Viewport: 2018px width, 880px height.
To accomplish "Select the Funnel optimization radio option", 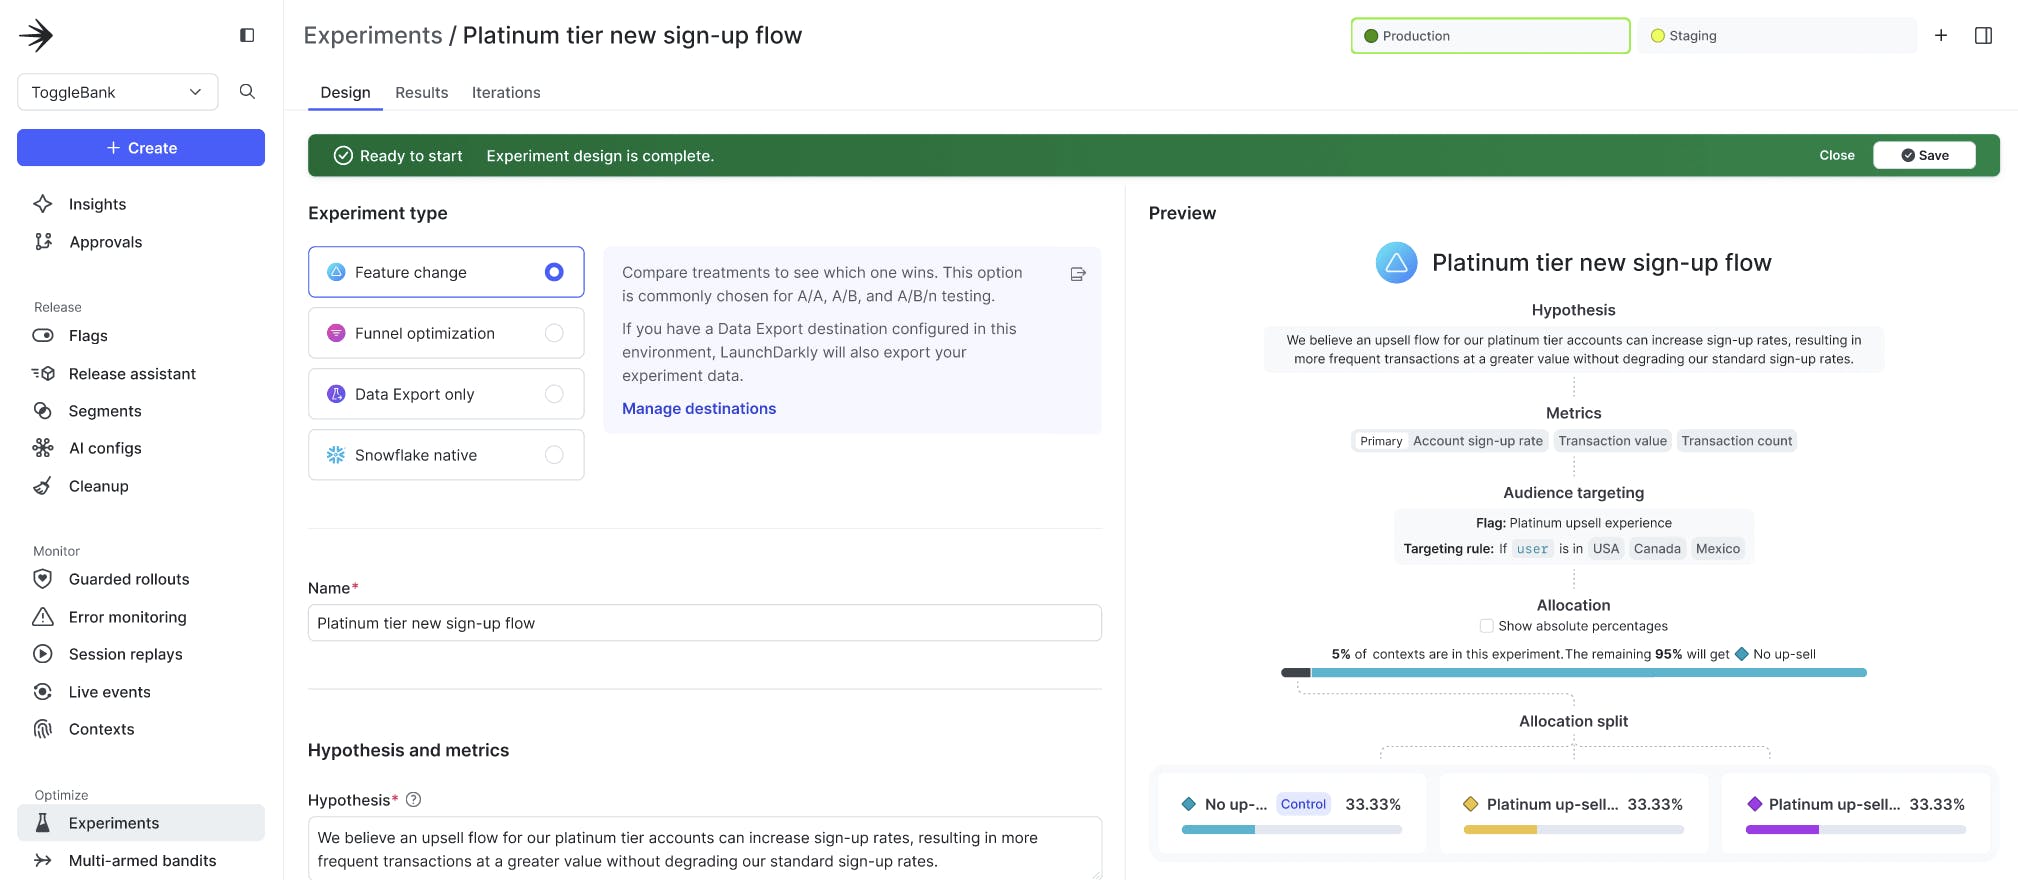I will coord(554,333).
